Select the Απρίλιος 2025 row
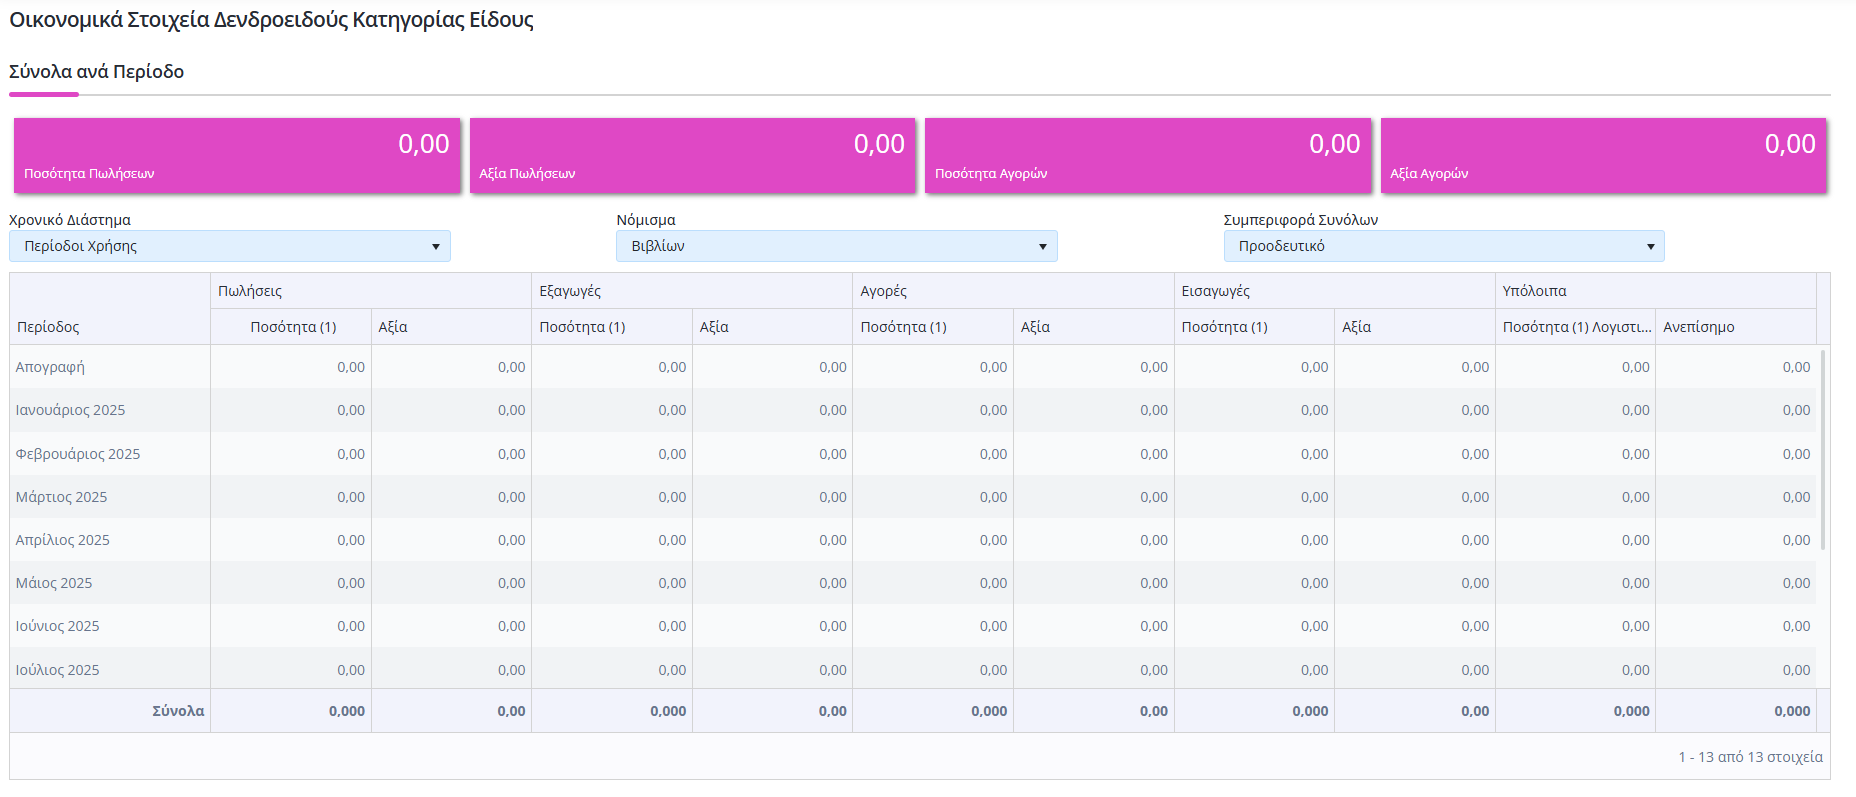The width and height of the screenshot is (1856, 797). point(913,540)
